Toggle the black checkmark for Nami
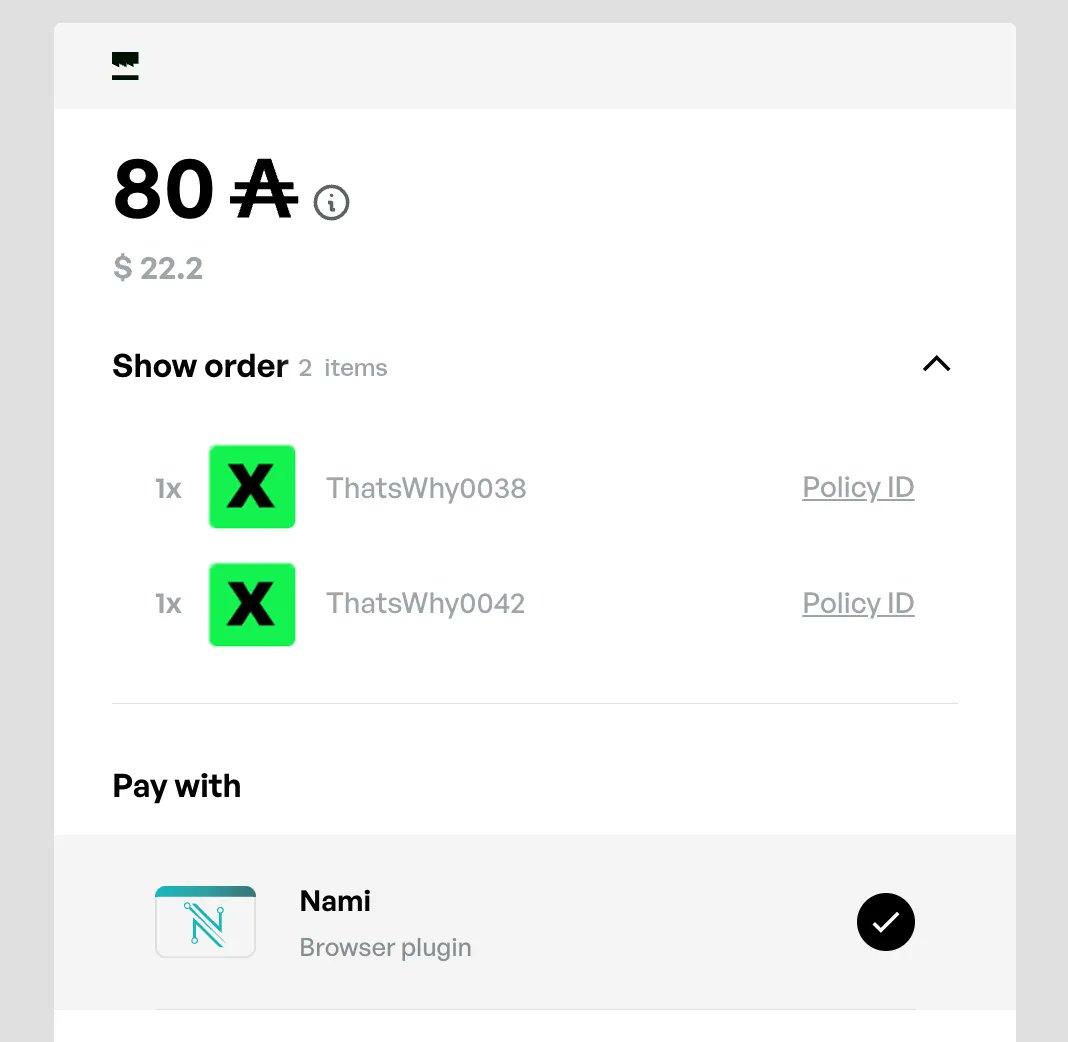1068x1042 pixels. pos(885,922)
